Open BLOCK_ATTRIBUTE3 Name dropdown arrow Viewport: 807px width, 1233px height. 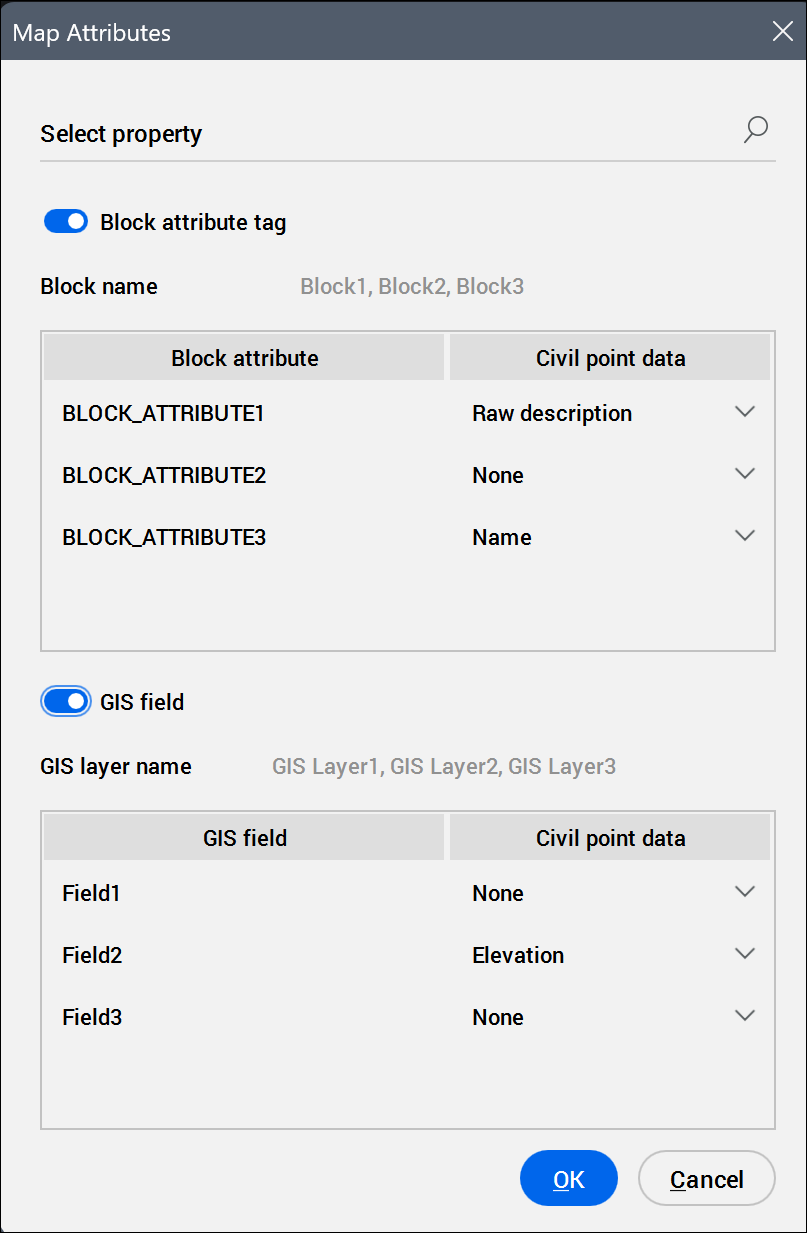[744, 536]
